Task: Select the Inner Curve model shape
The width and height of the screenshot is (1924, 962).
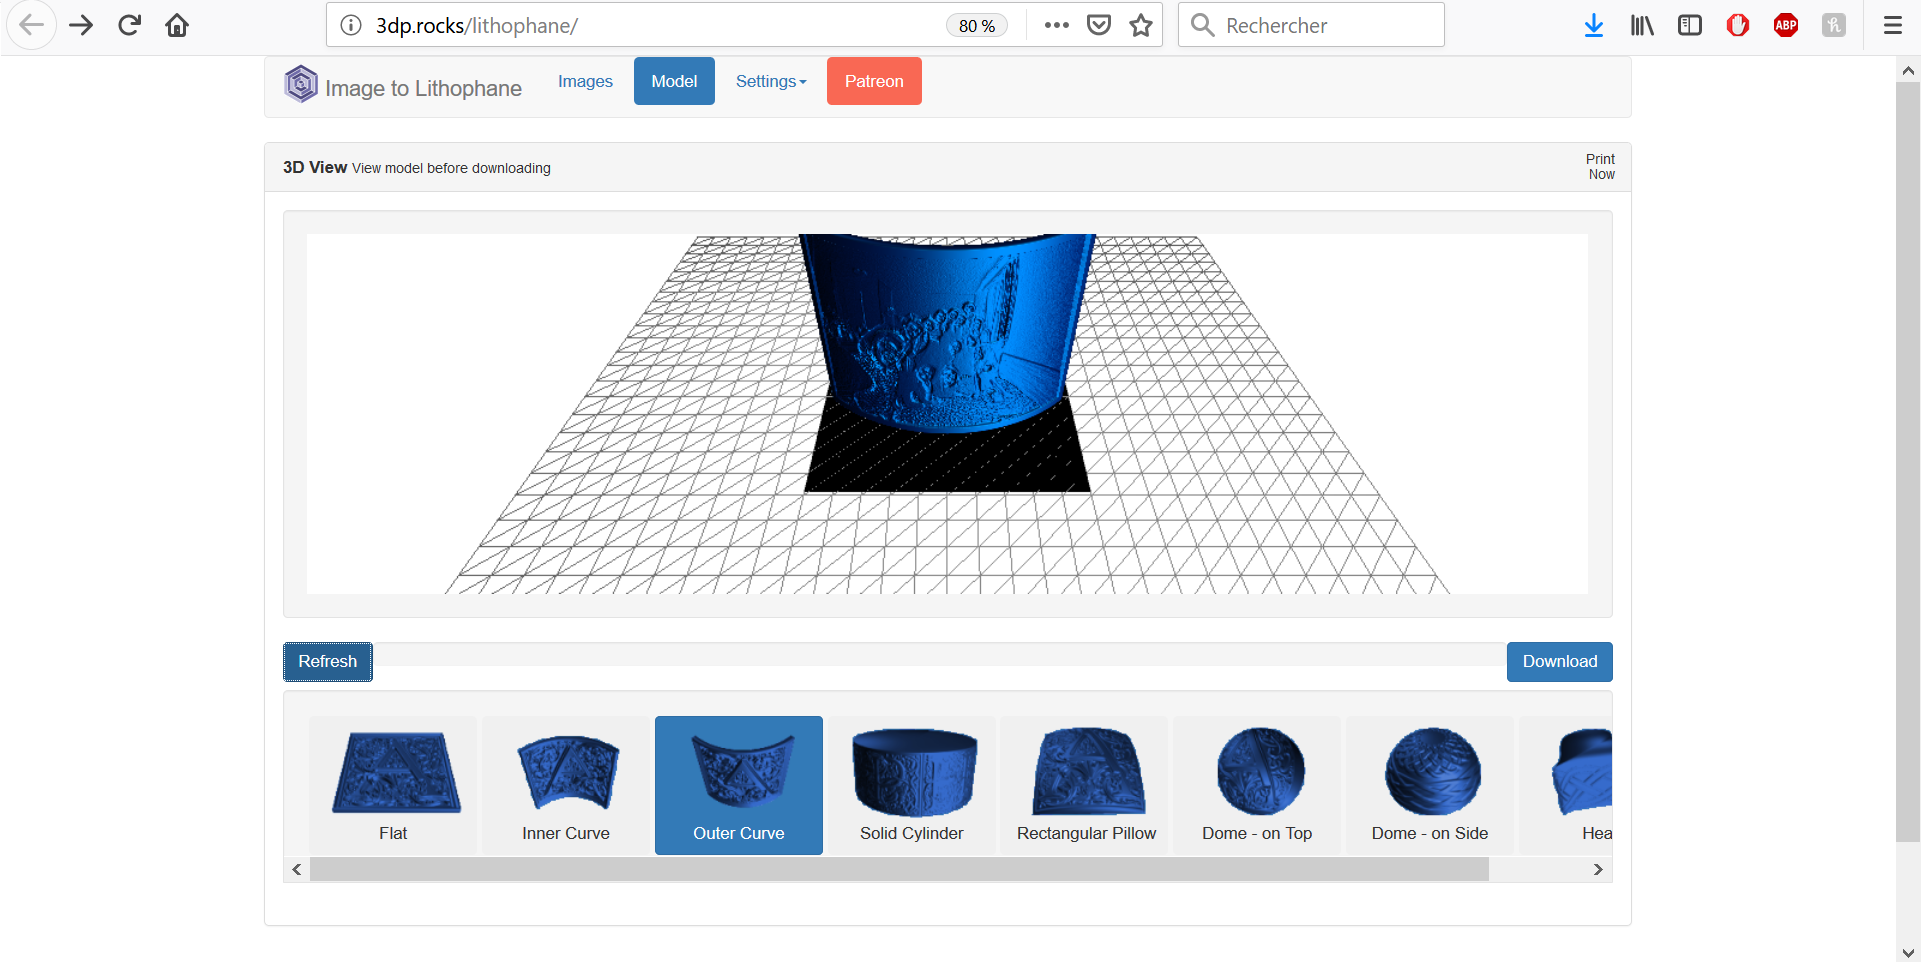Action: pyautogui.click(x=566, y=785)
